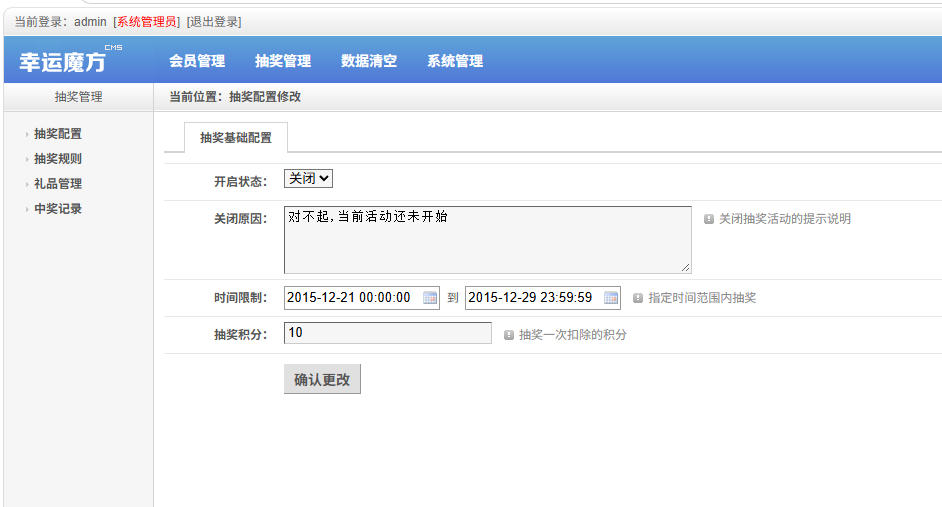Click the info icon beside 关闭抽奖活动的提示说明

(709, 219)
